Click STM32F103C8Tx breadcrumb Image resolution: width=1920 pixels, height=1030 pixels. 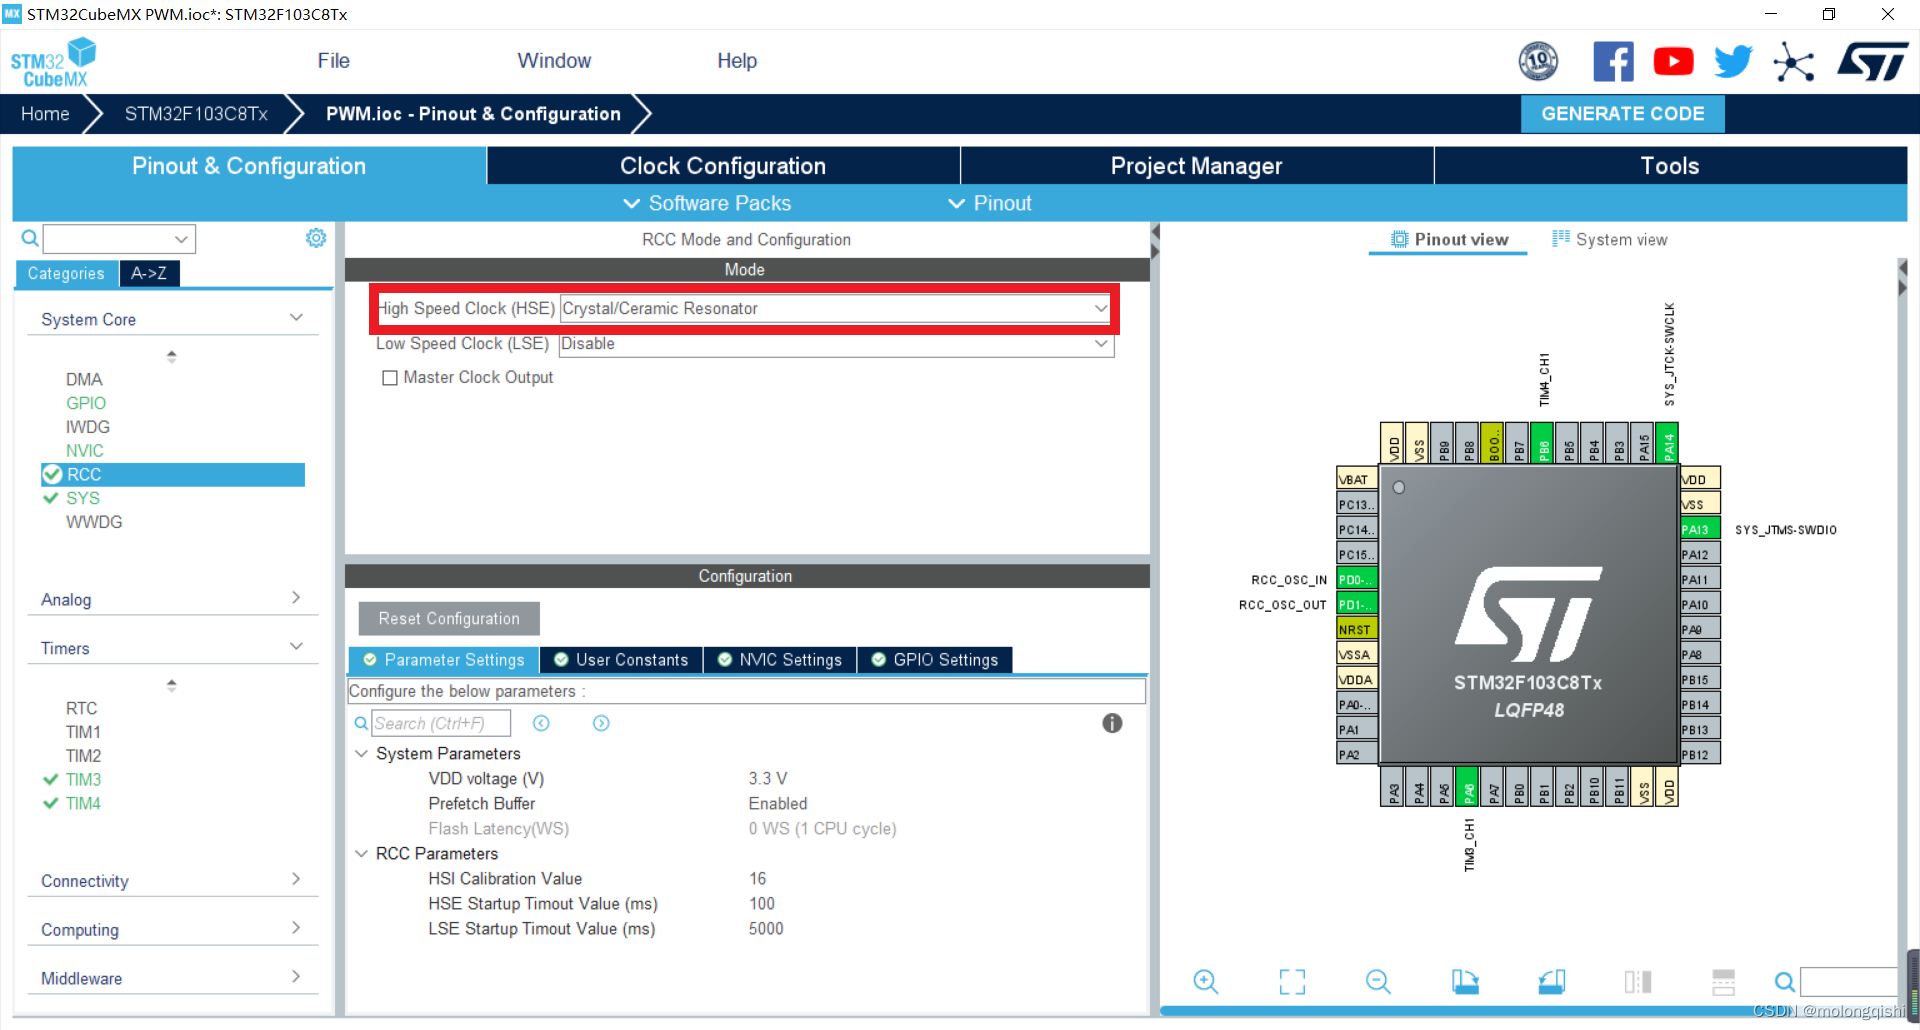(196, 114)
